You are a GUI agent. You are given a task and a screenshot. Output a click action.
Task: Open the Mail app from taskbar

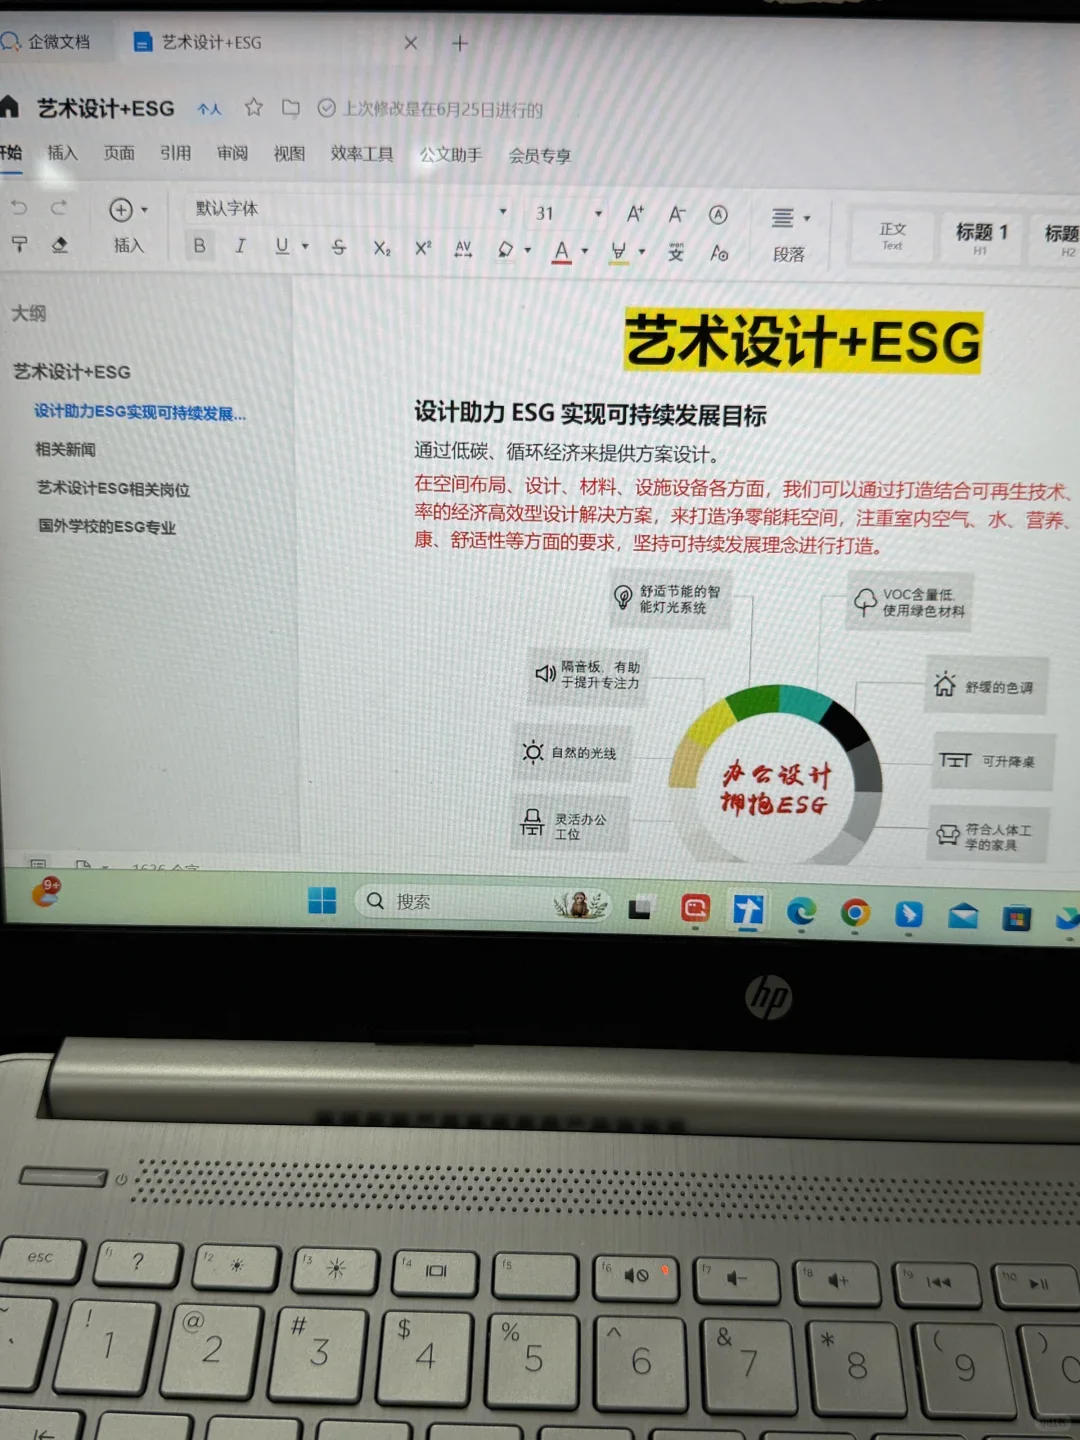963,915
